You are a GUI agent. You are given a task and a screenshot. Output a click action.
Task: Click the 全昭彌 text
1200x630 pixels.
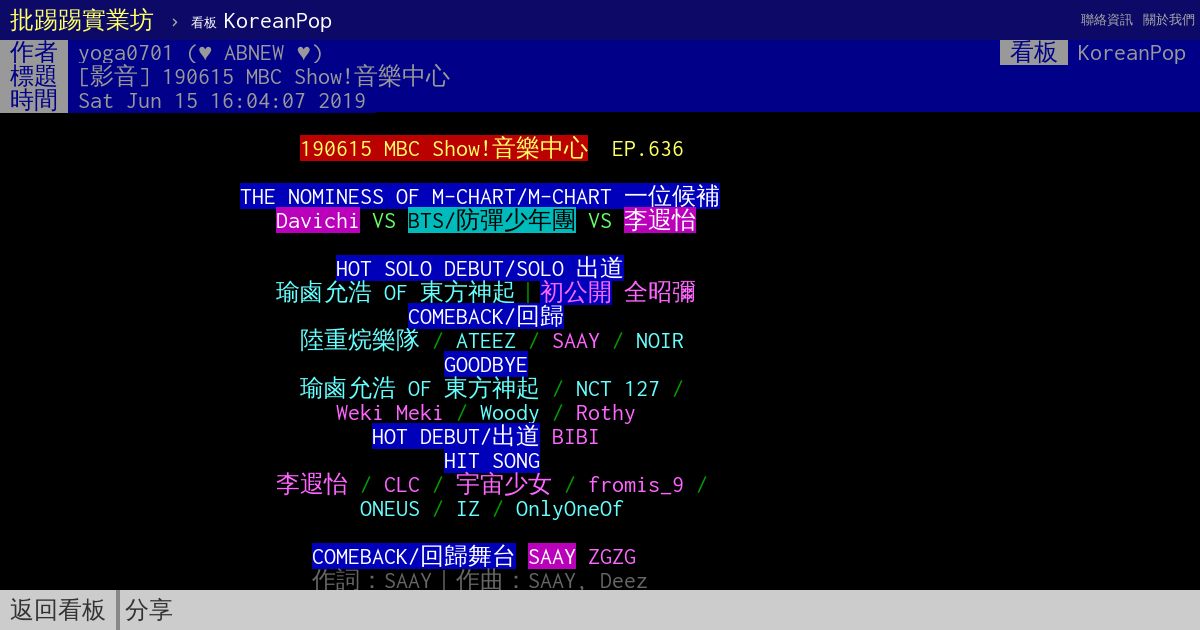pos(660,293)
